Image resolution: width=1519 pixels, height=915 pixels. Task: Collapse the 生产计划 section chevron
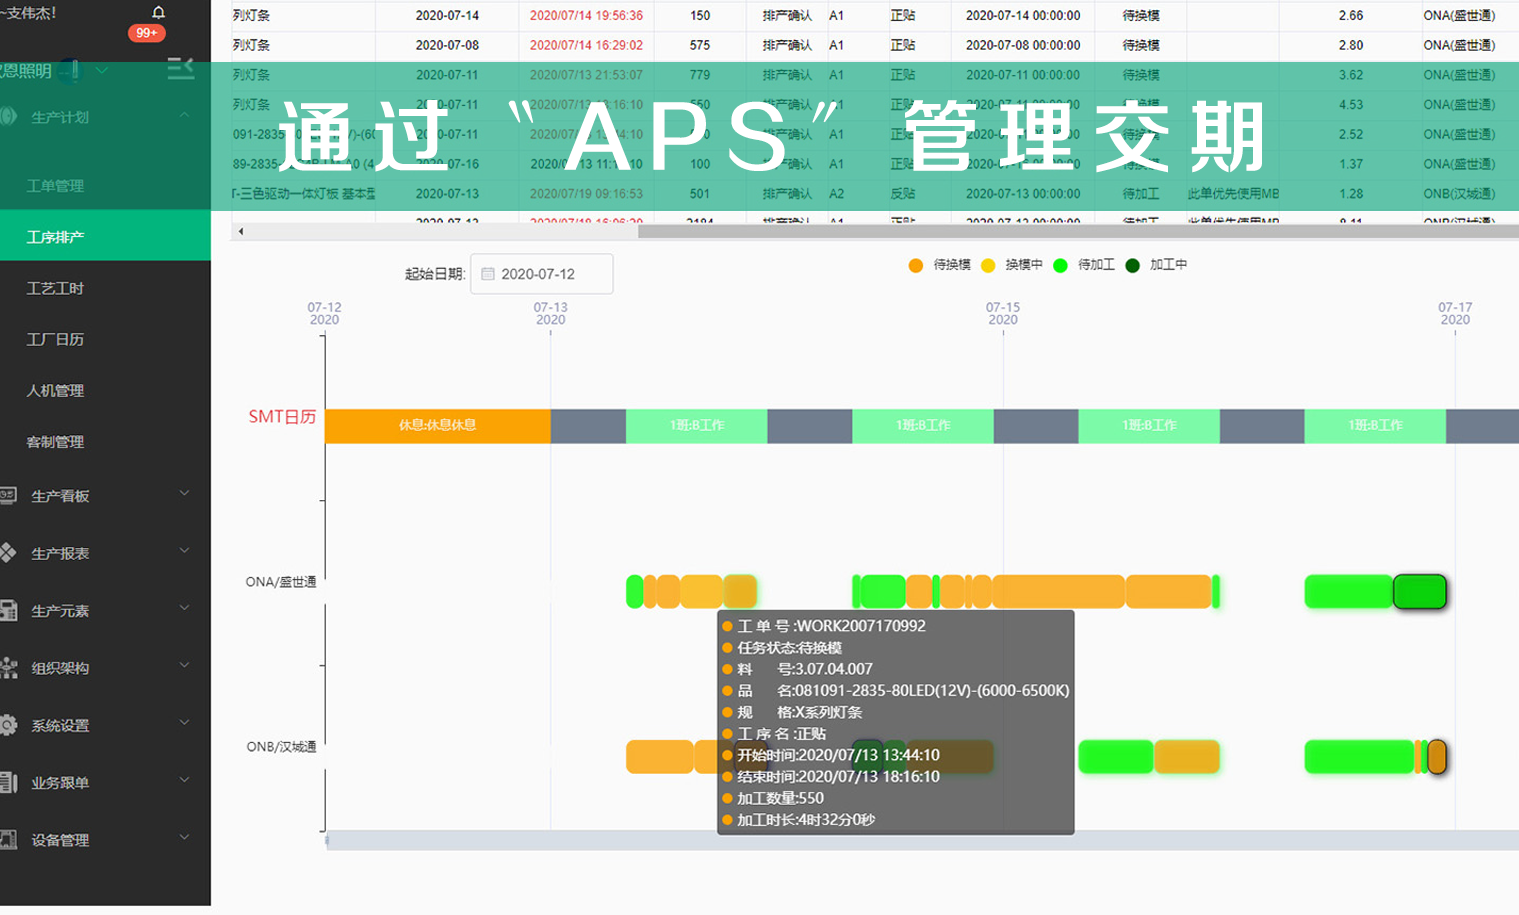[184, 113]
